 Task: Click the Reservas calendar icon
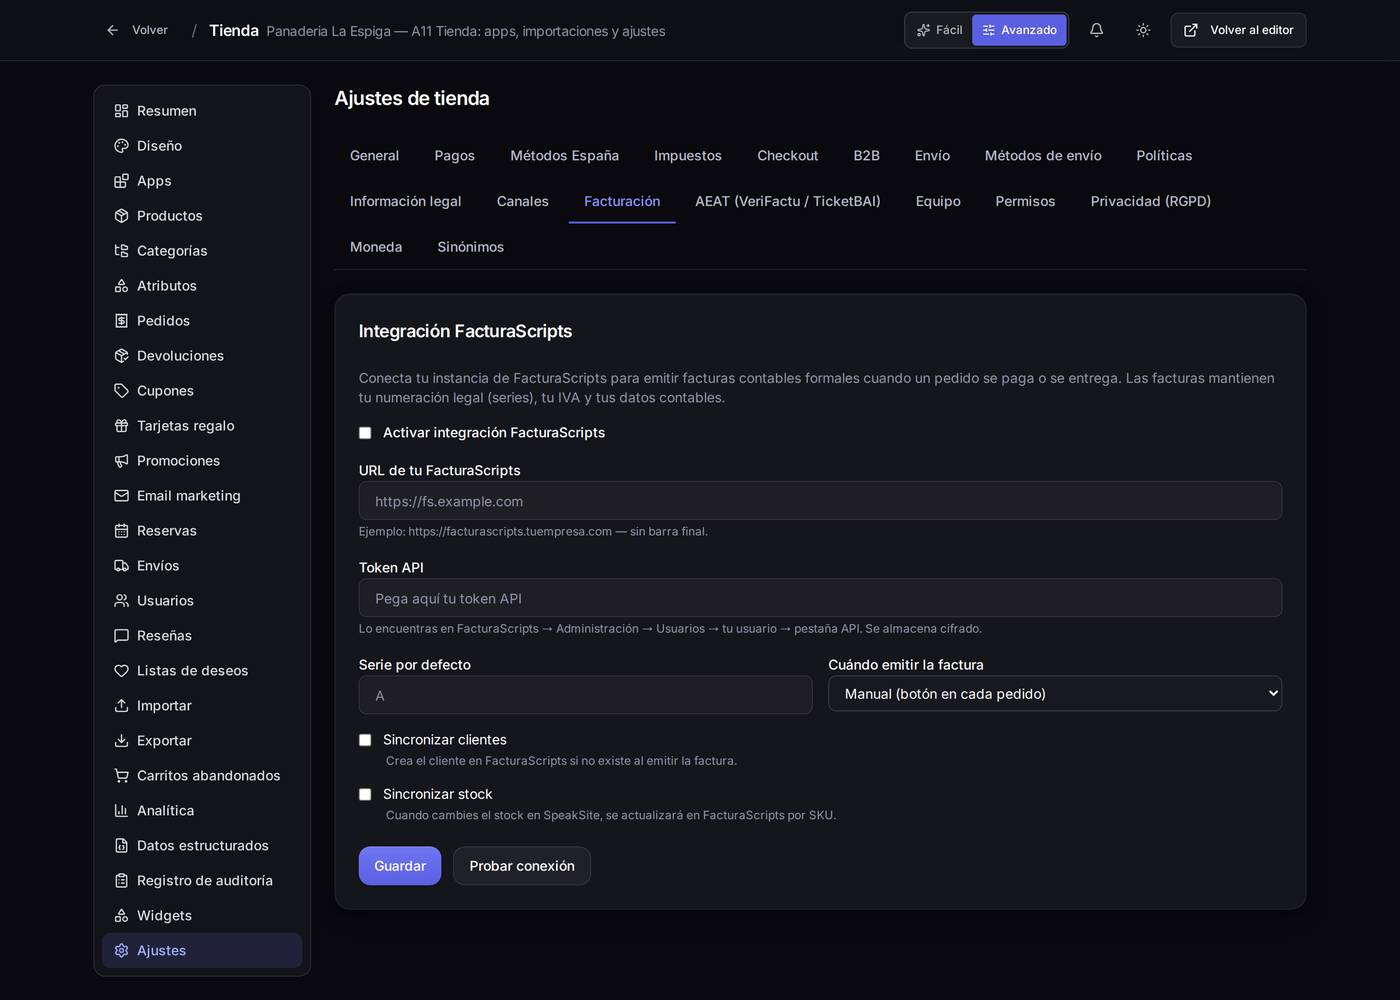pyautogui.click(x=121, y=531)
